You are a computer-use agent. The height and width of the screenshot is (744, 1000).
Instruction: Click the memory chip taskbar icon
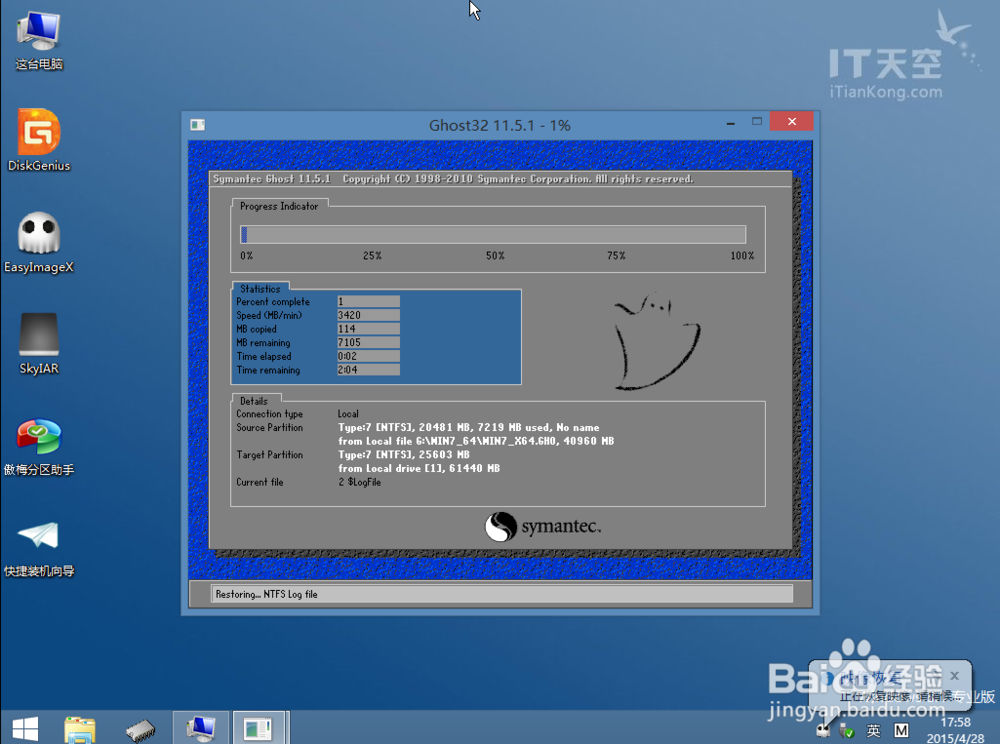(140, 730)
